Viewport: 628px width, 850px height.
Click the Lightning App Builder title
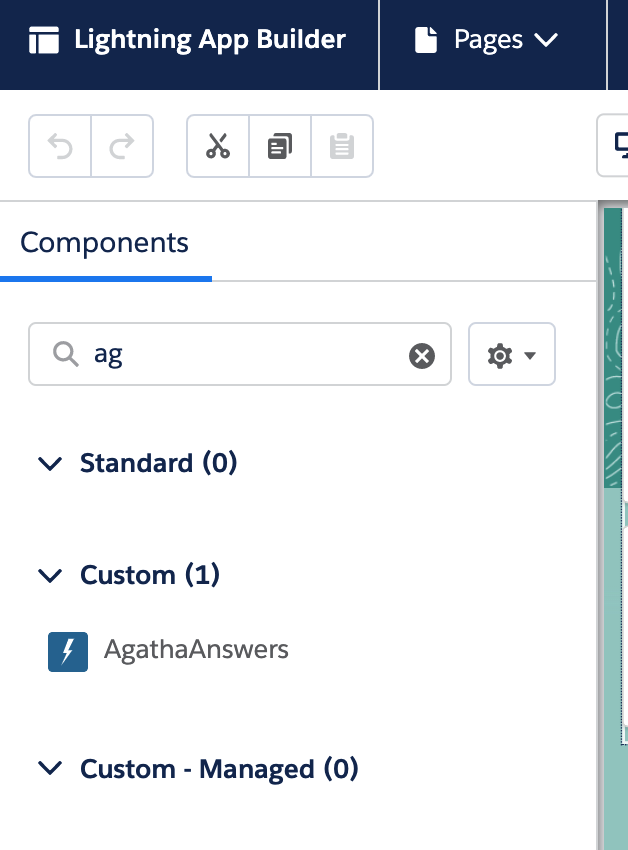(210, 40)
